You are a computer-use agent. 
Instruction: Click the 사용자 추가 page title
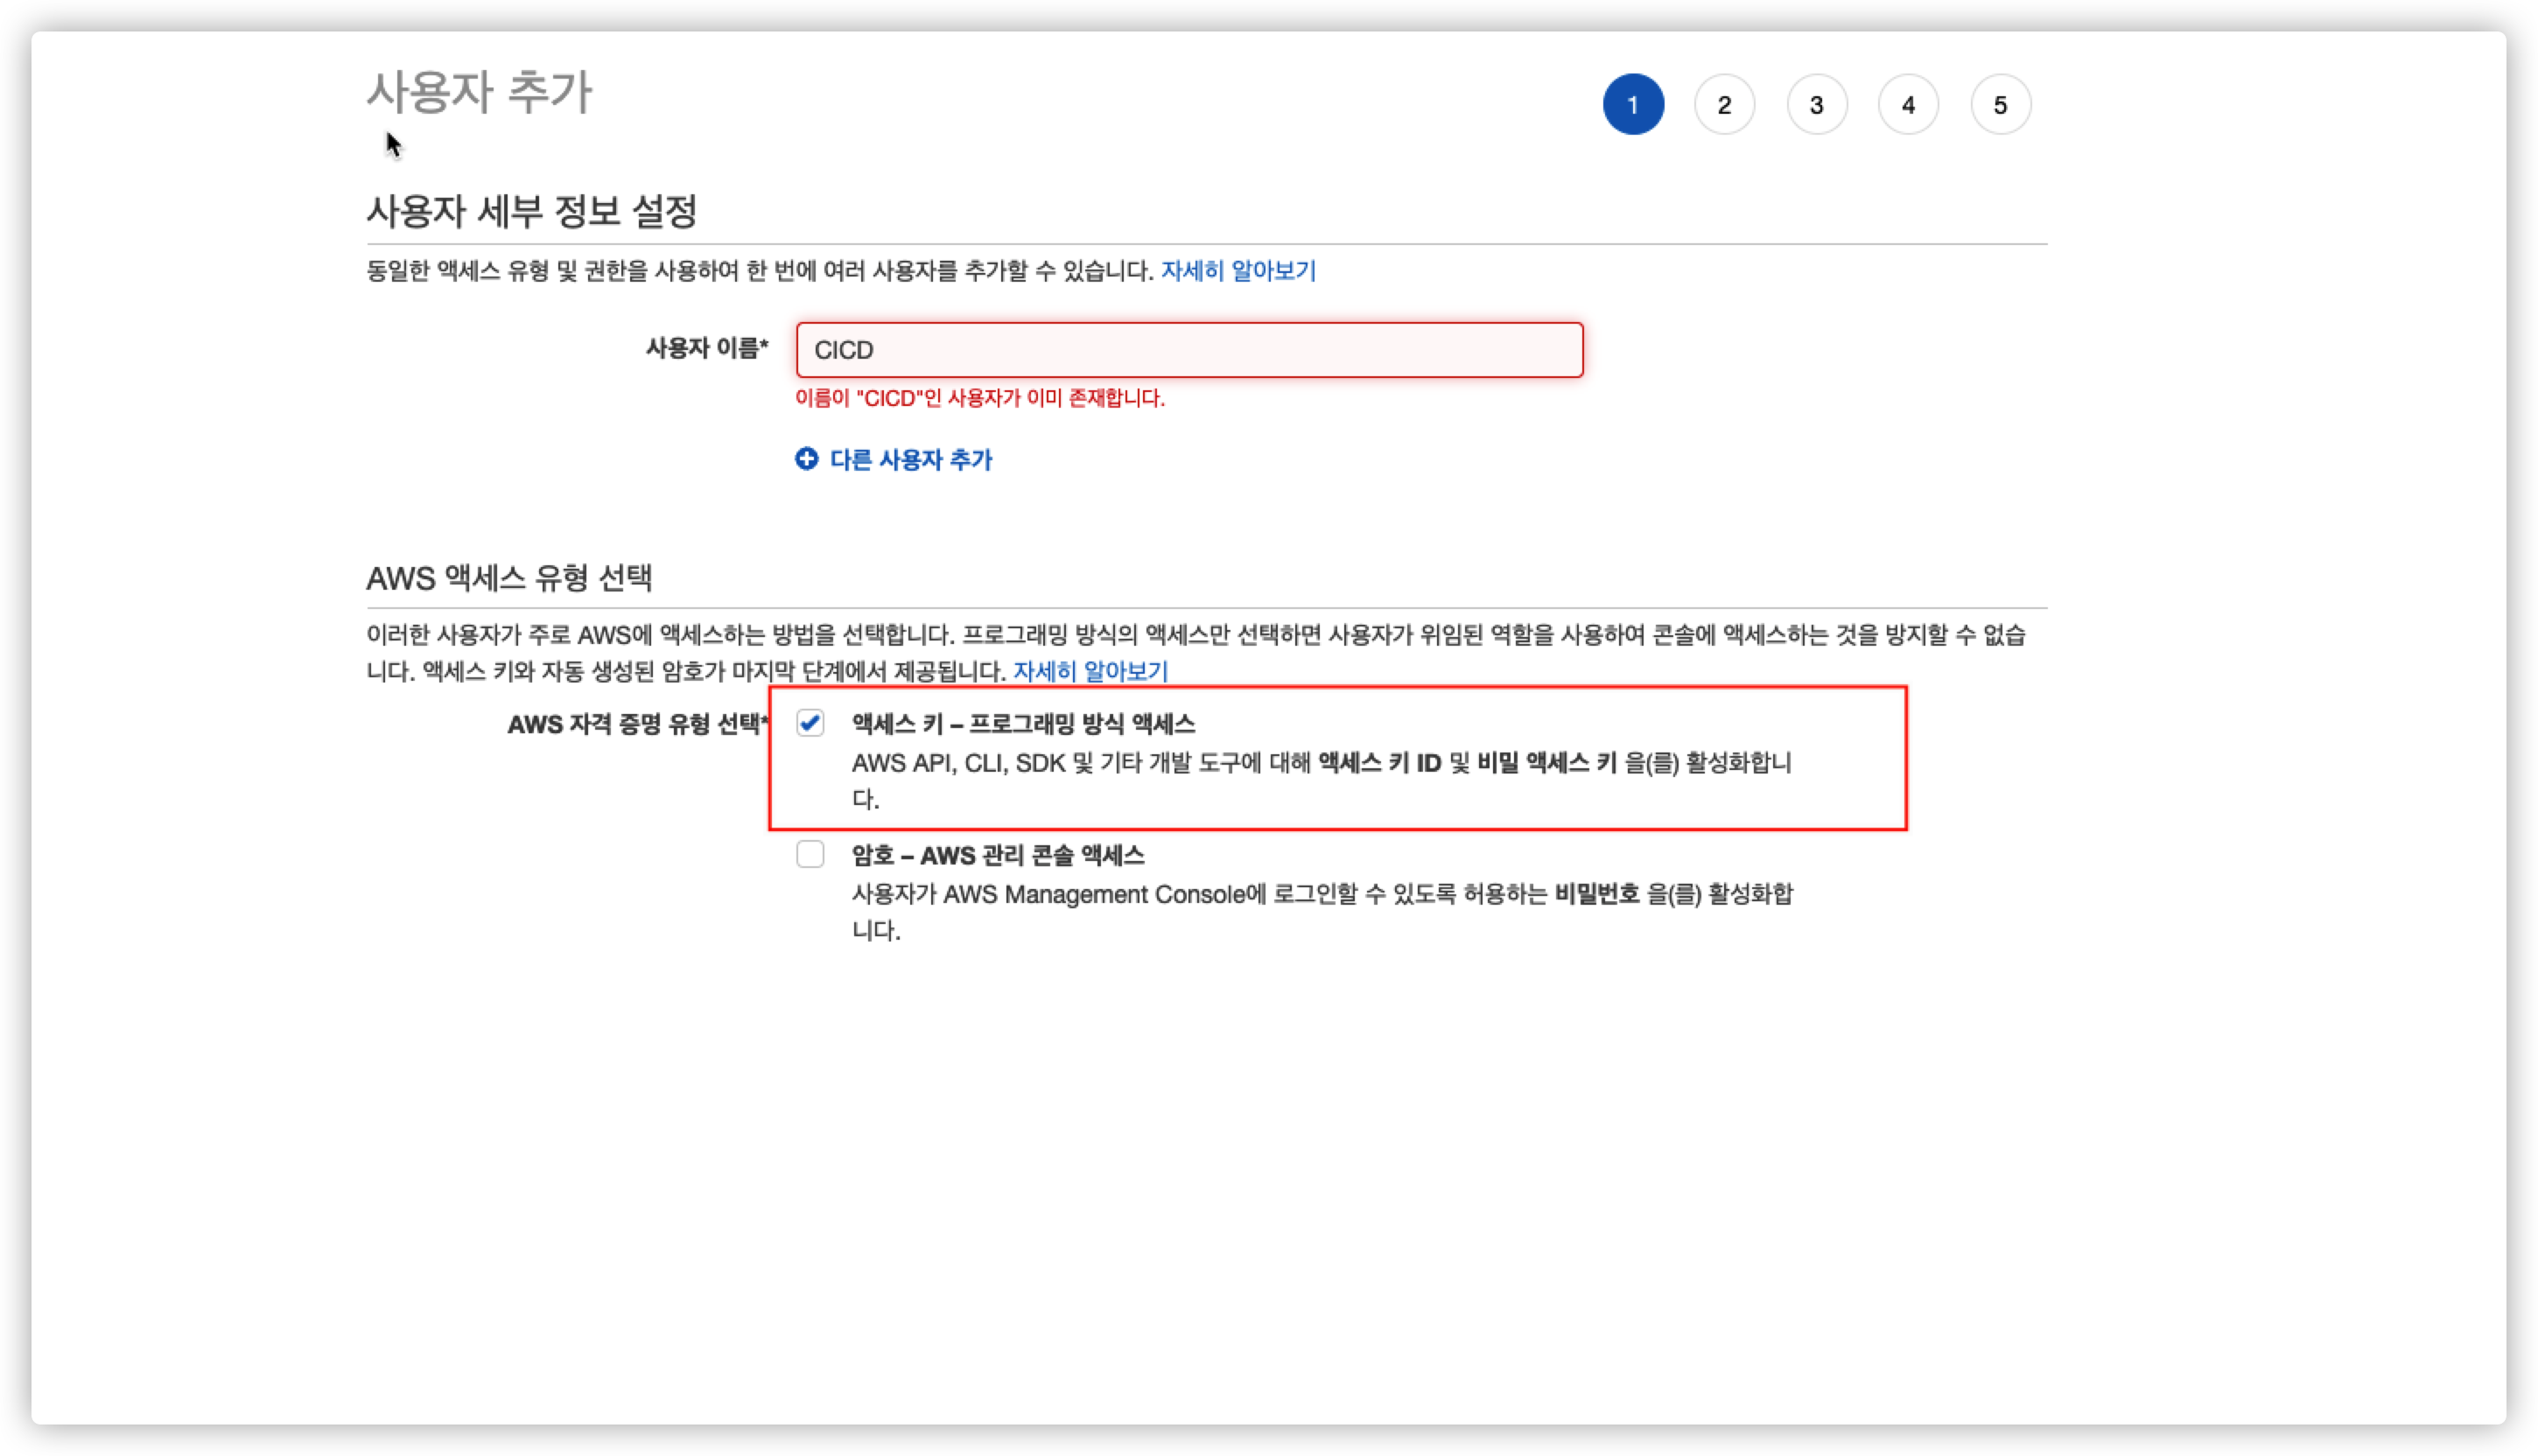coord(479,93)
